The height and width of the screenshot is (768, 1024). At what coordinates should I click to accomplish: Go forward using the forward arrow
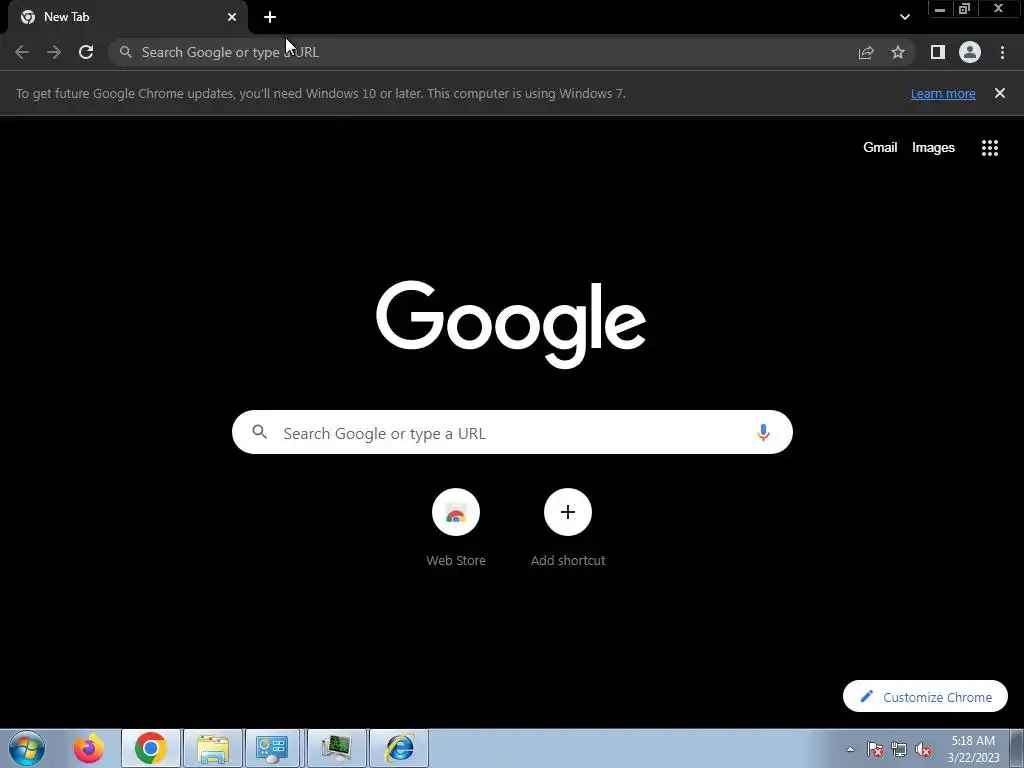click(54, 52)
